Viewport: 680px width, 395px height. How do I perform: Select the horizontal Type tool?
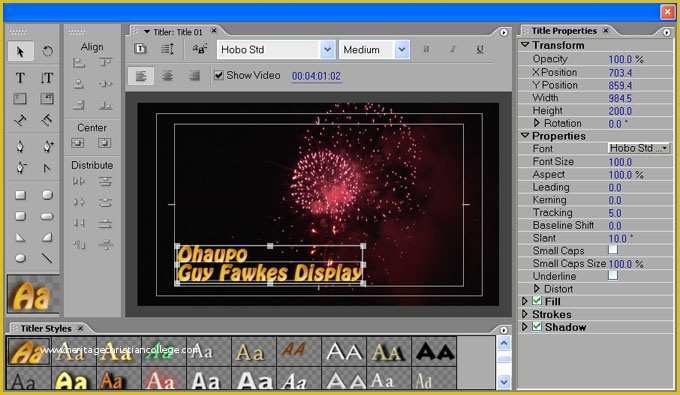pos(20,78)
